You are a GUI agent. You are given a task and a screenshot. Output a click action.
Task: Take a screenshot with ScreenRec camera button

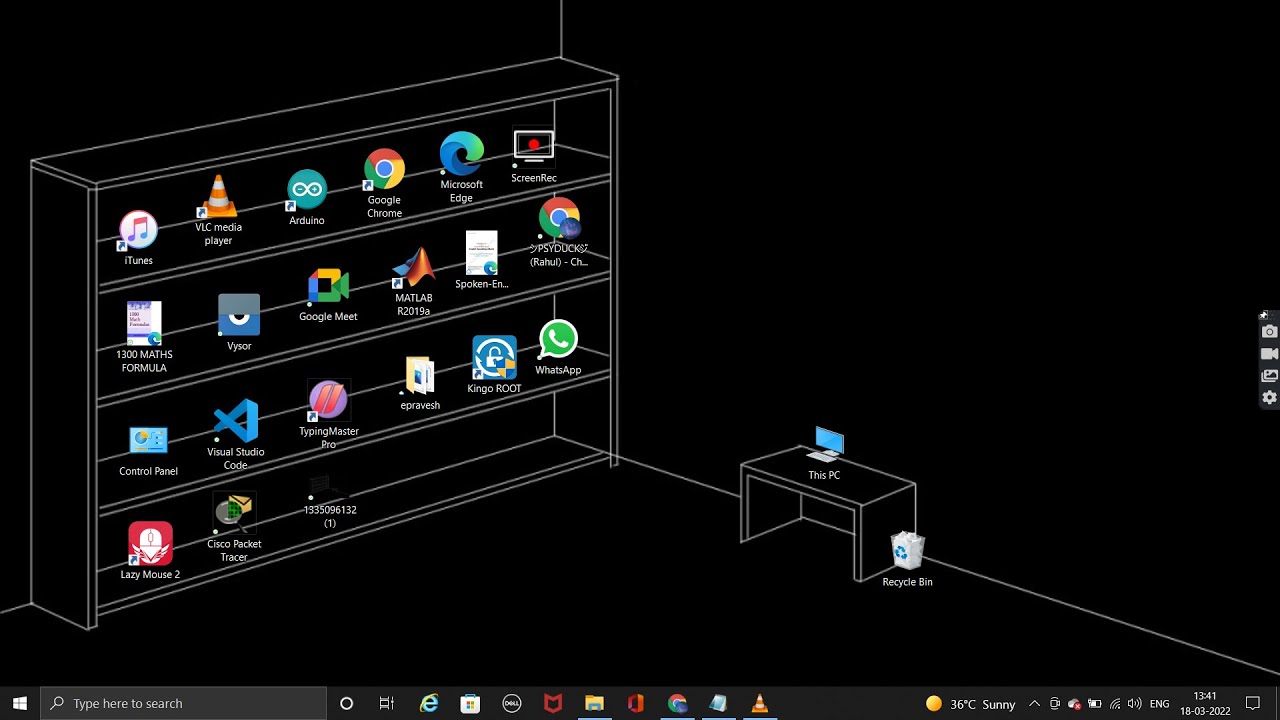point(1269,332)
